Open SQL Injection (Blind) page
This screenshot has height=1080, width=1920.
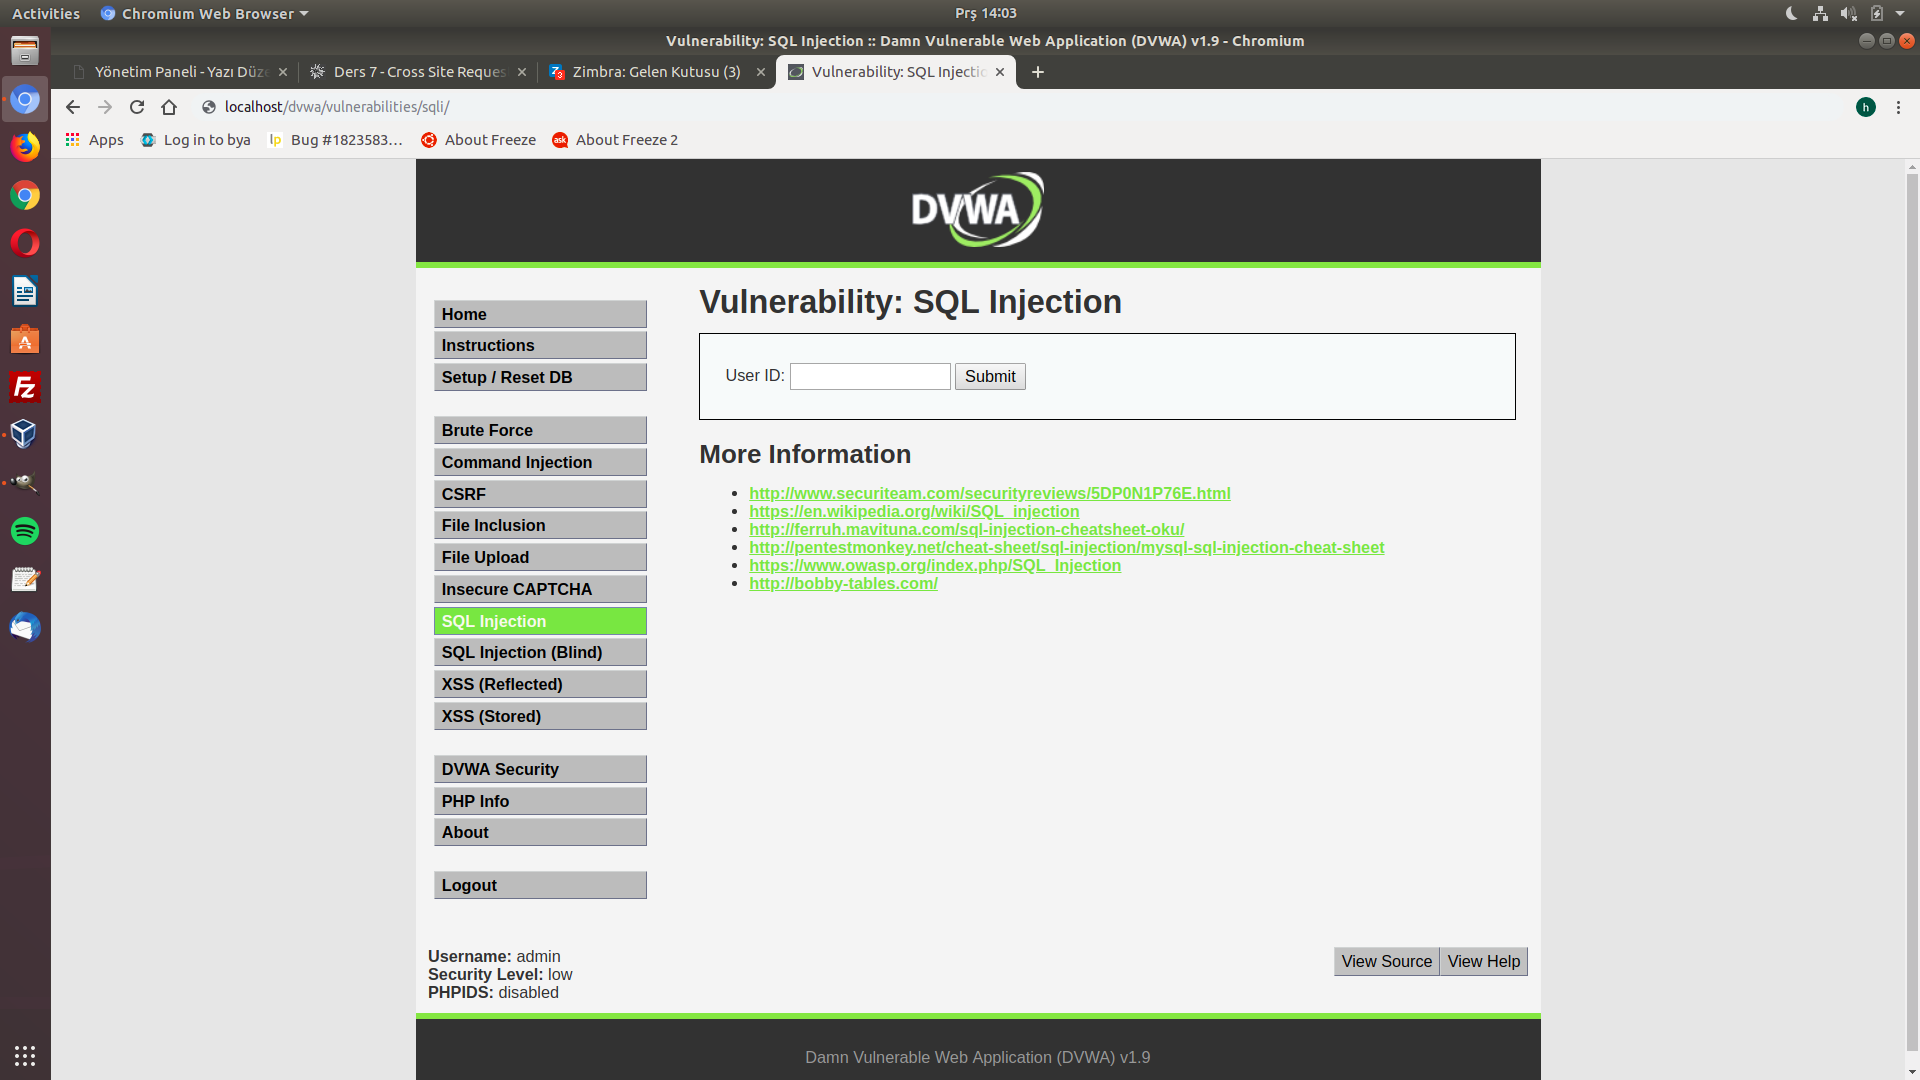[x=540, y=652]
